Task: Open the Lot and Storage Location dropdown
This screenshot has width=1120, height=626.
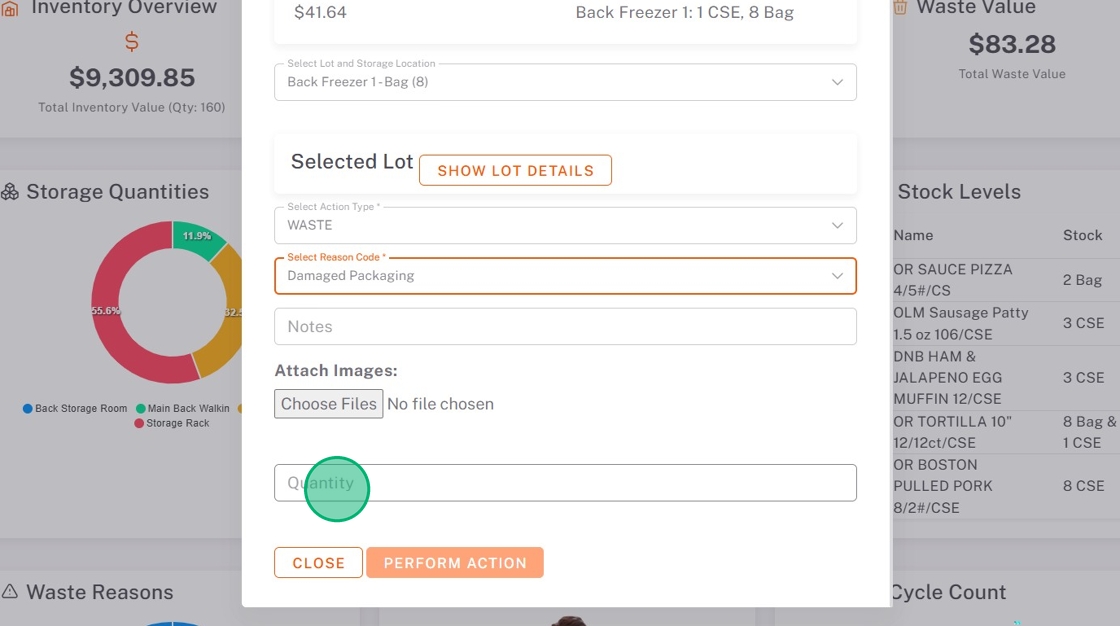Action: [565, 82]
